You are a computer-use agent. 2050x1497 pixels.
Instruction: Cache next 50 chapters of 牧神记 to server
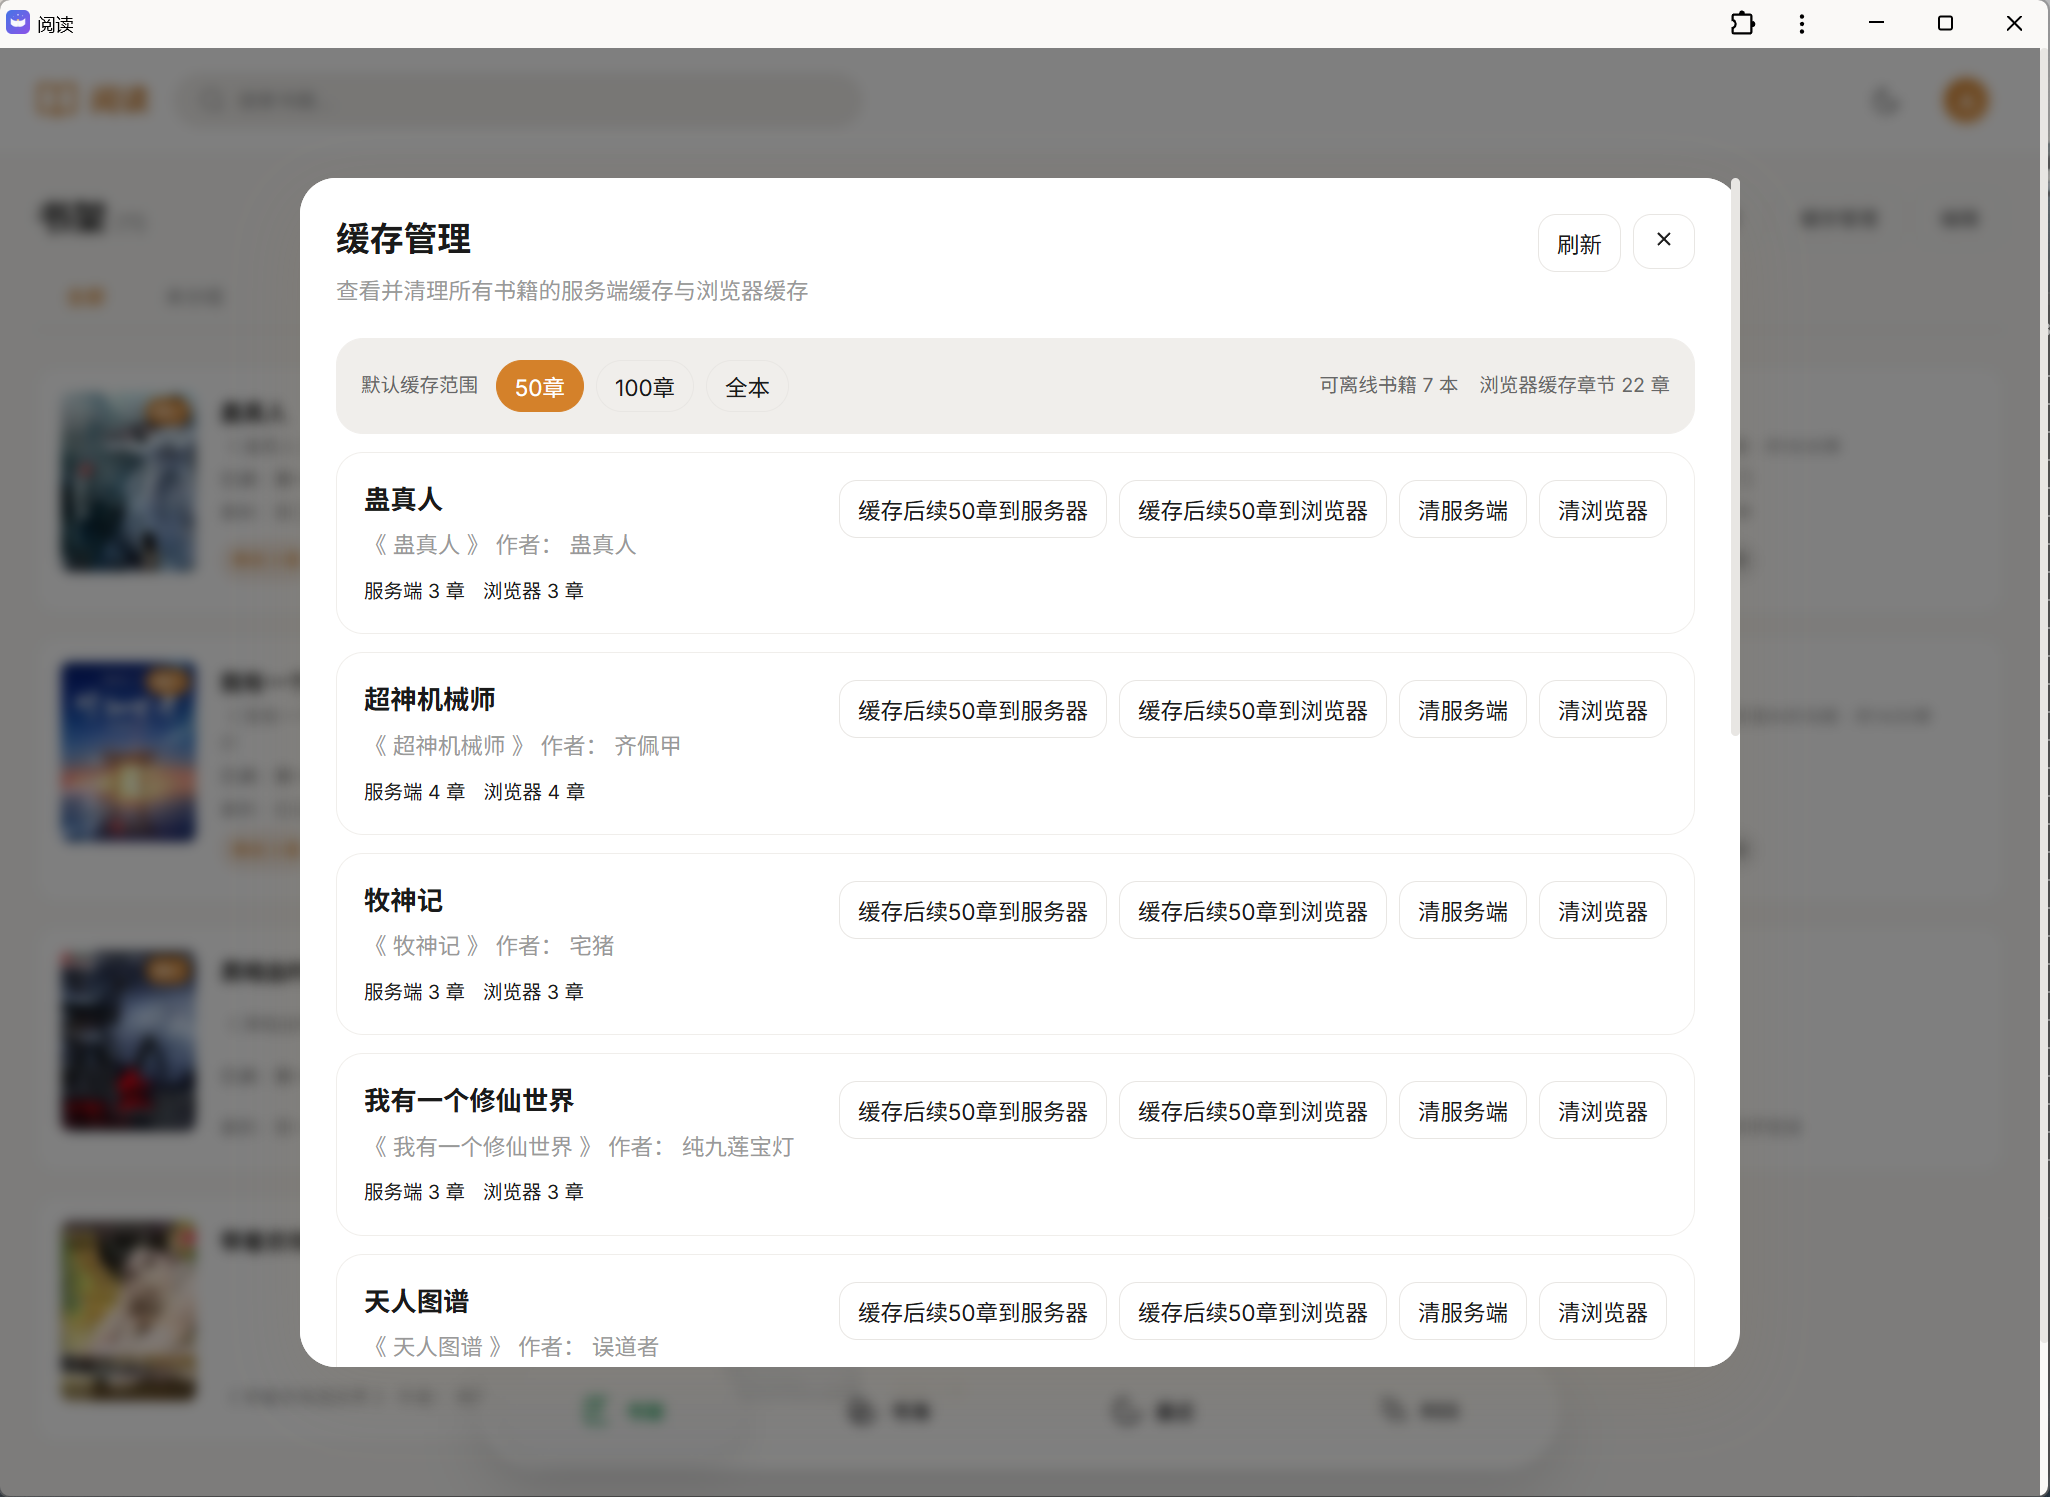click(971, 910)
